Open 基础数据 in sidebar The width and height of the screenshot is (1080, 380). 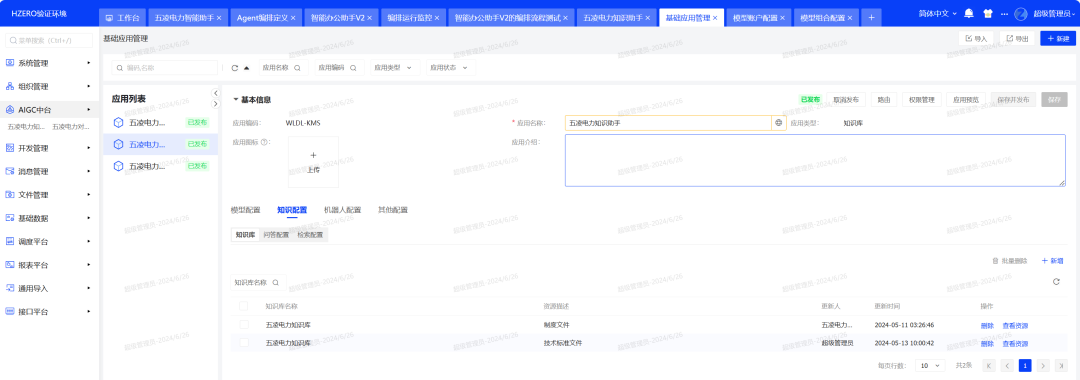click(50, 218)
